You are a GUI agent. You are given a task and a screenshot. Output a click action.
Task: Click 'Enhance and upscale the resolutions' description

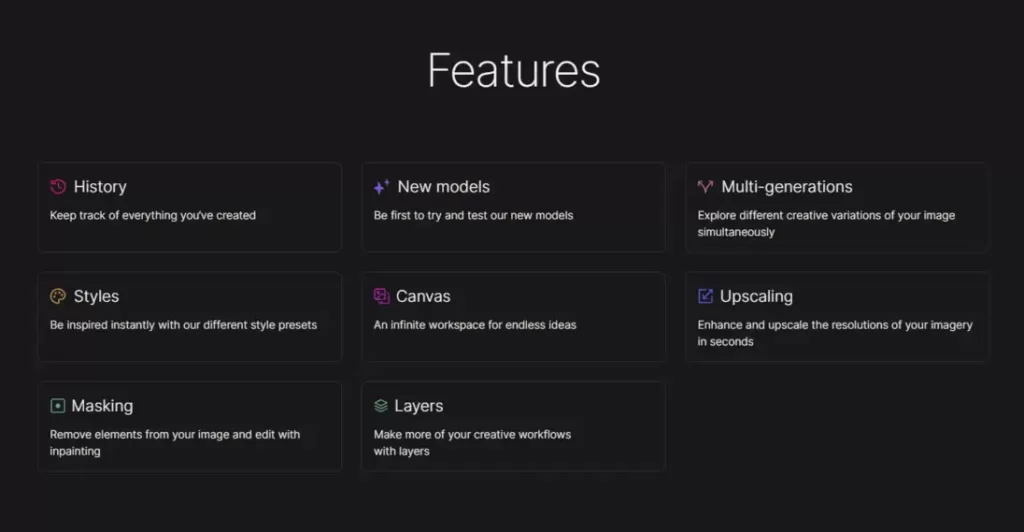pos(835,333)
